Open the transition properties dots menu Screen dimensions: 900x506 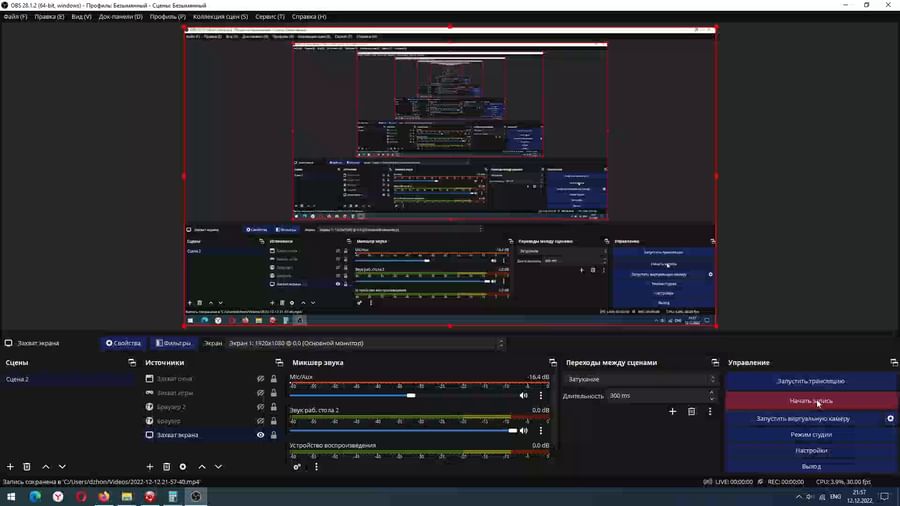tap(710, 411)
